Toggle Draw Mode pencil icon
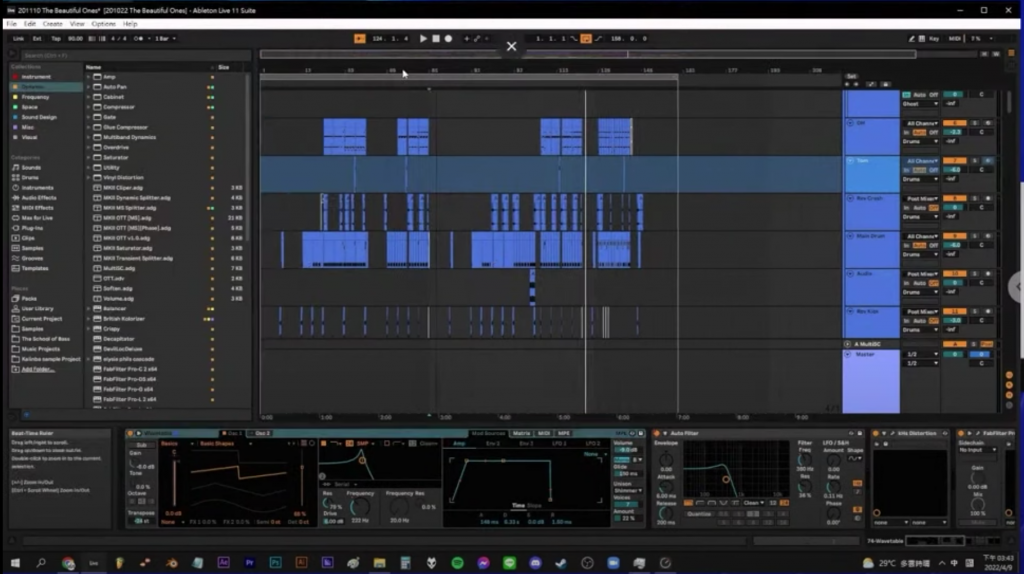 911,39
